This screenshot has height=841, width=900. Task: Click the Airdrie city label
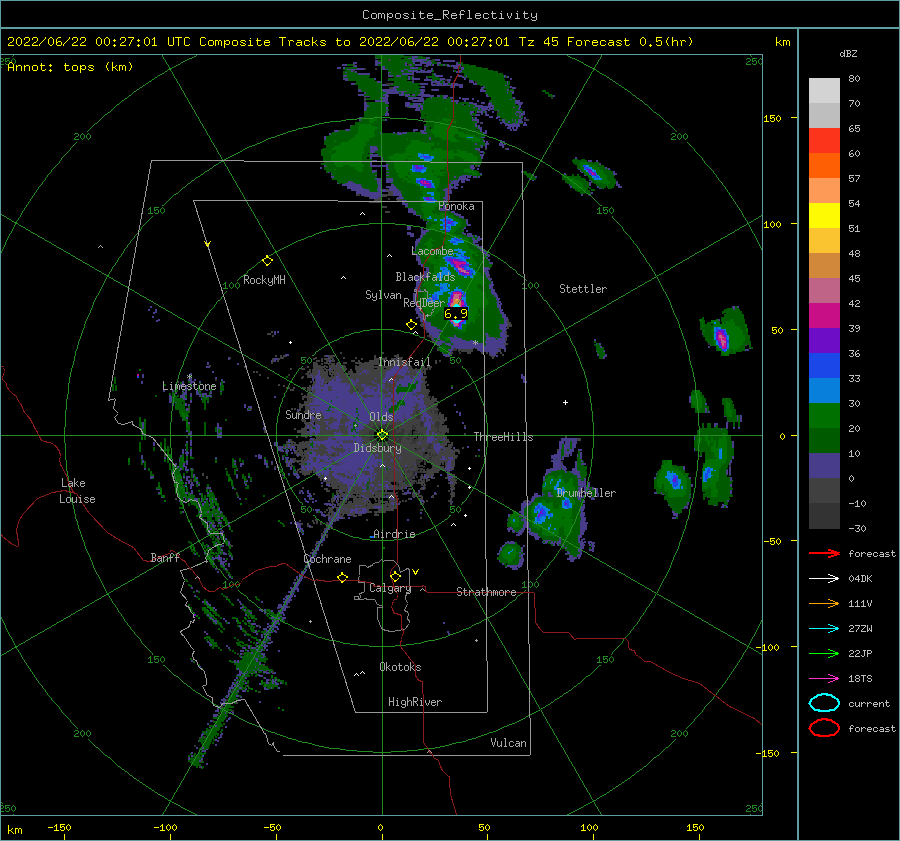coord(394,534)
